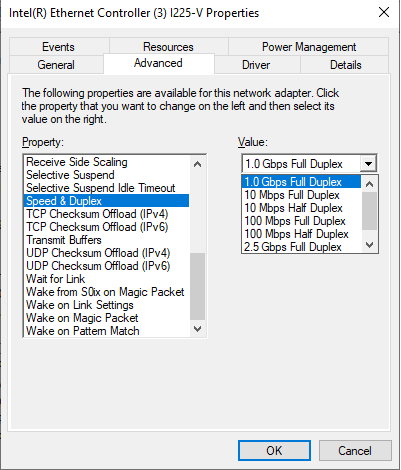
Task: Choose 2.5 Gbps Full Duplex option
Action: [x=293, y=247]
